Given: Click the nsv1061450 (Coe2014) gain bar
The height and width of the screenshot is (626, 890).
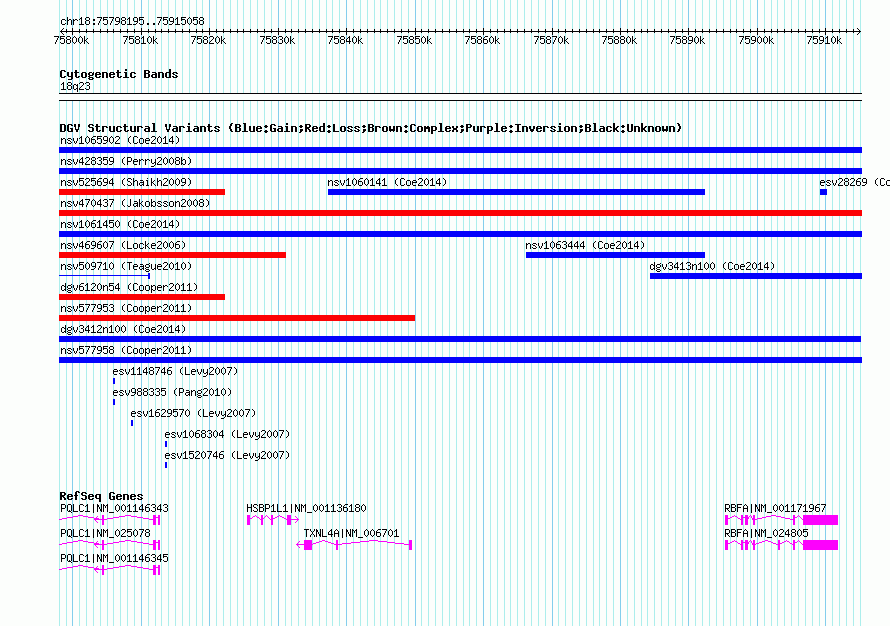Looking at the screenshot, I should coord(460,234).
